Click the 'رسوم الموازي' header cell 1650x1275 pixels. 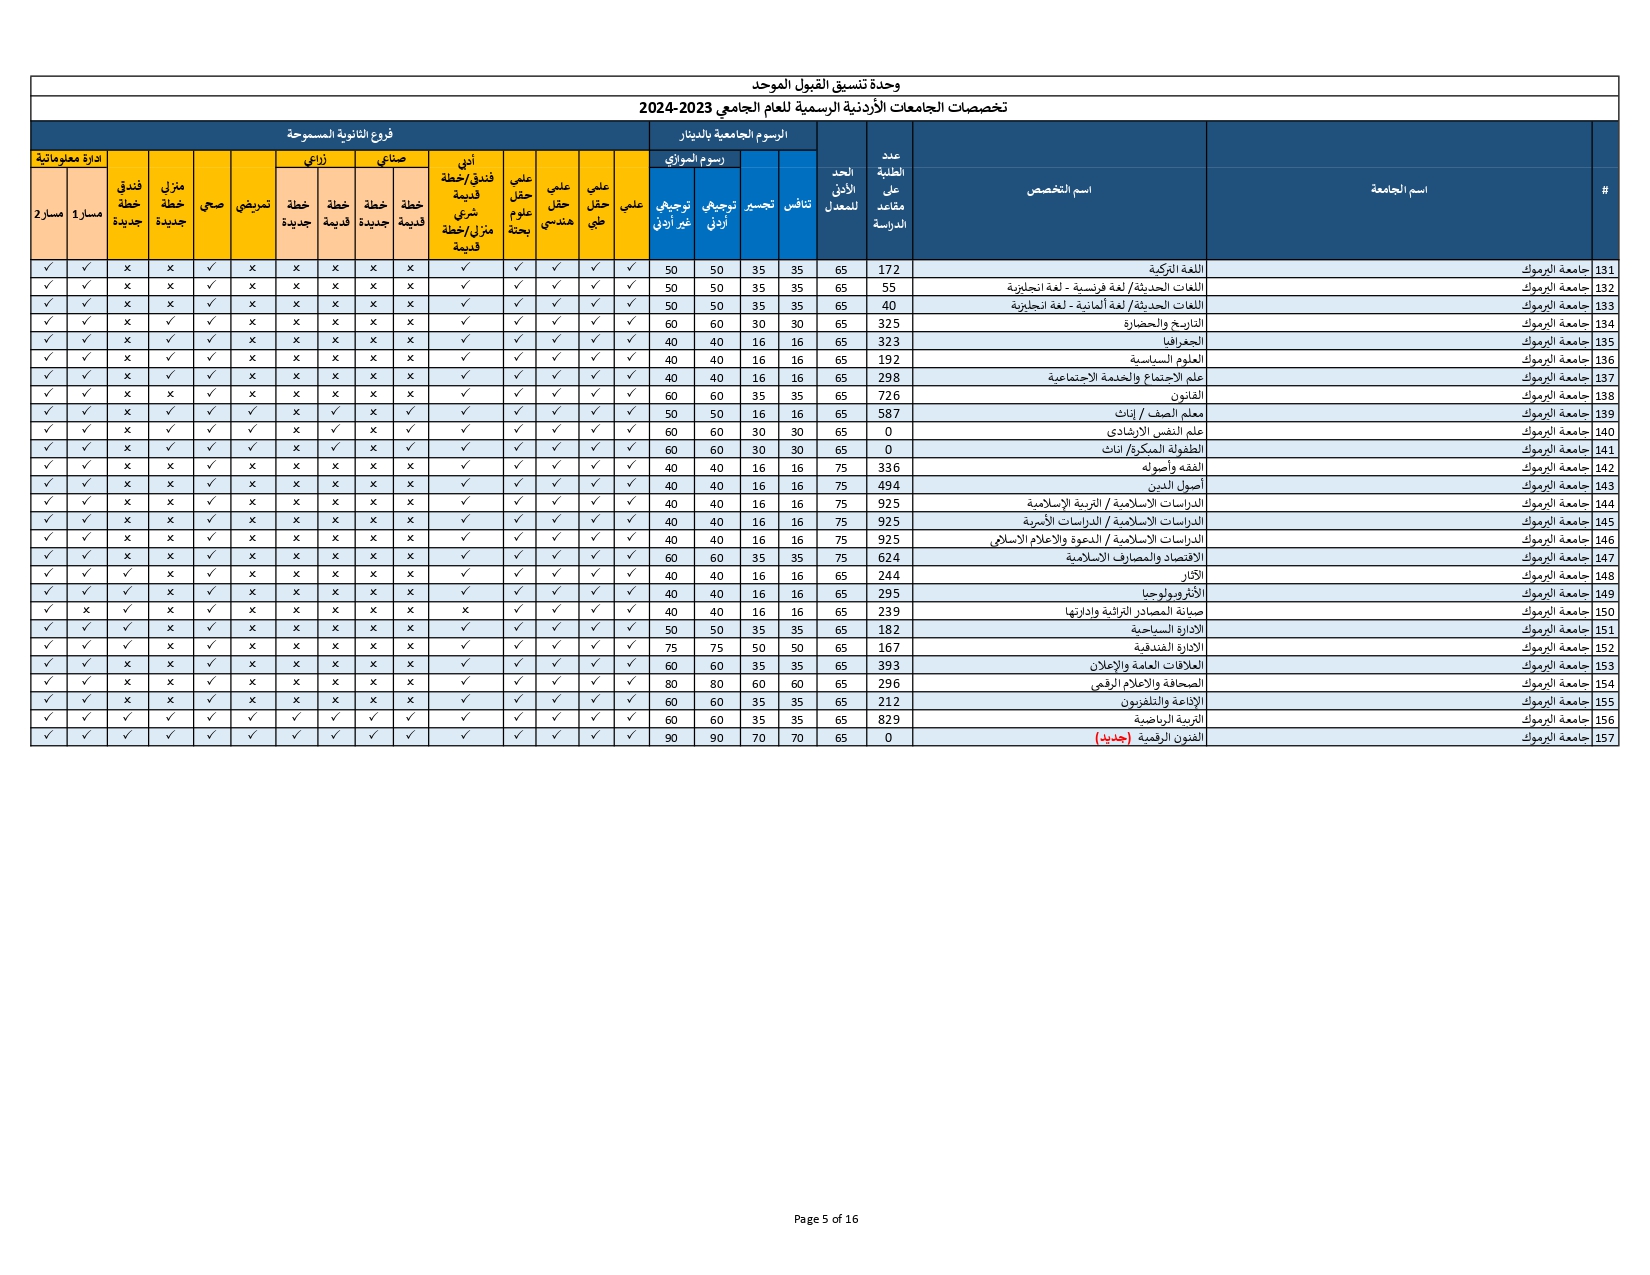click(694, 159)
